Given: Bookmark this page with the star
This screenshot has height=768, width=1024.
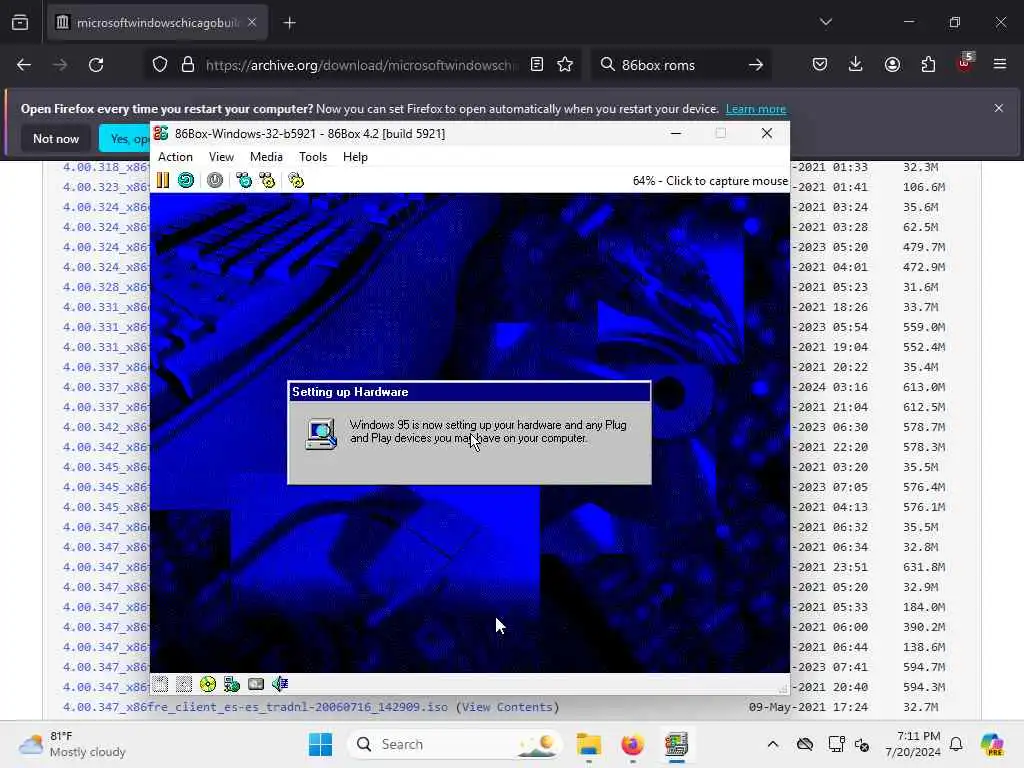Looking at the screenshot, I should point(566,65).
